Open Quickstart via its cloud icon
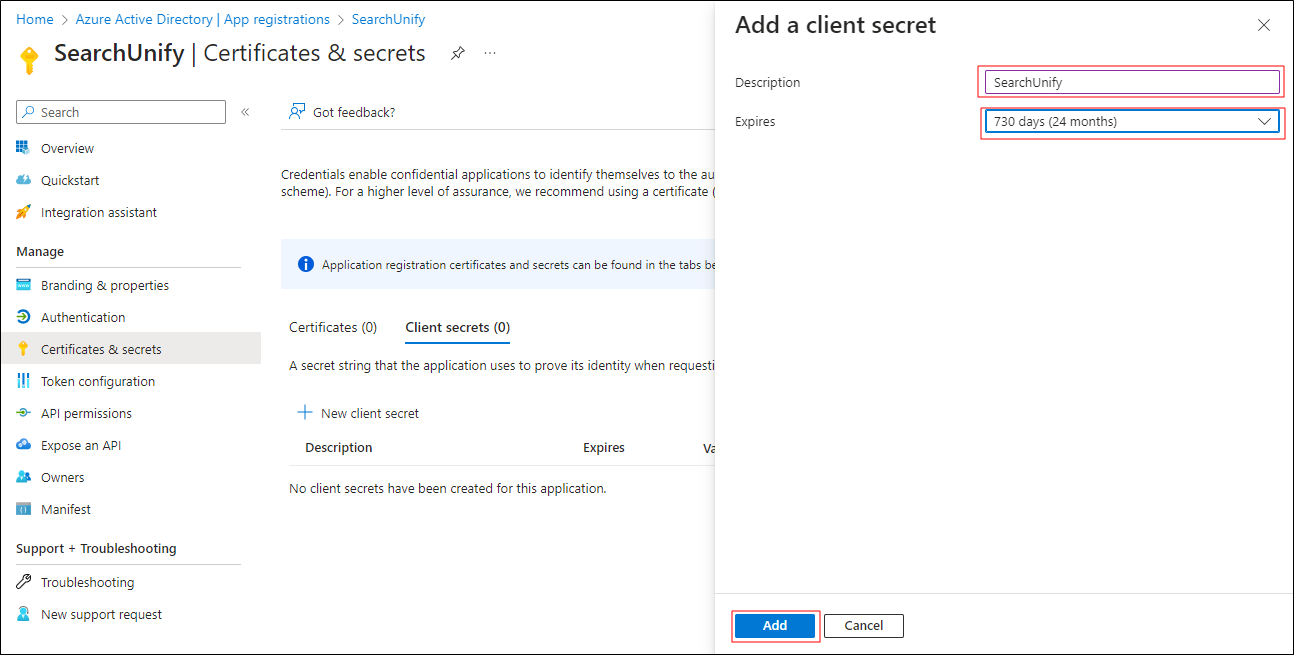Image resolution: width=1294 pixels, height=655 pixels. point(23,180)
